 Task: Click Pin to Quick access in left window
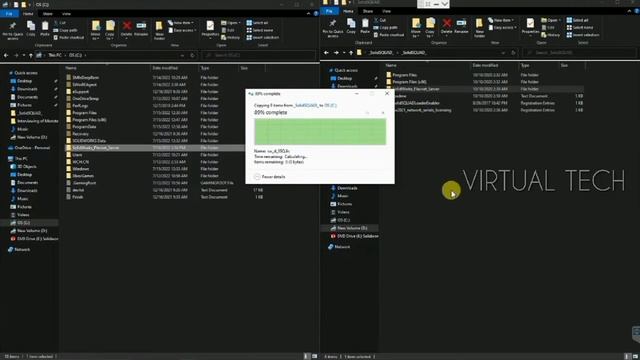click(x=13, y=30)
